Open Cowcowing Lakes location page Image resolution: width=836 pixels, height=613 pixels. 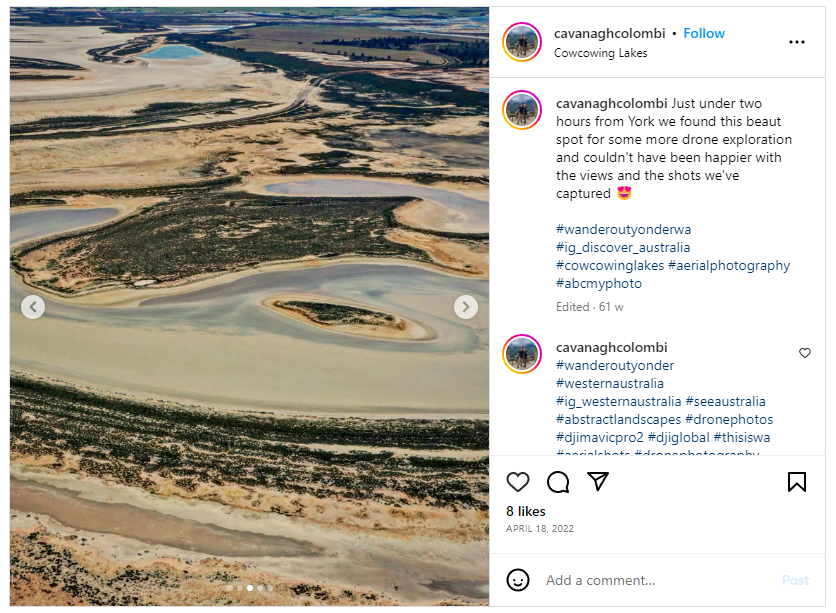click(x=600, y=53)
